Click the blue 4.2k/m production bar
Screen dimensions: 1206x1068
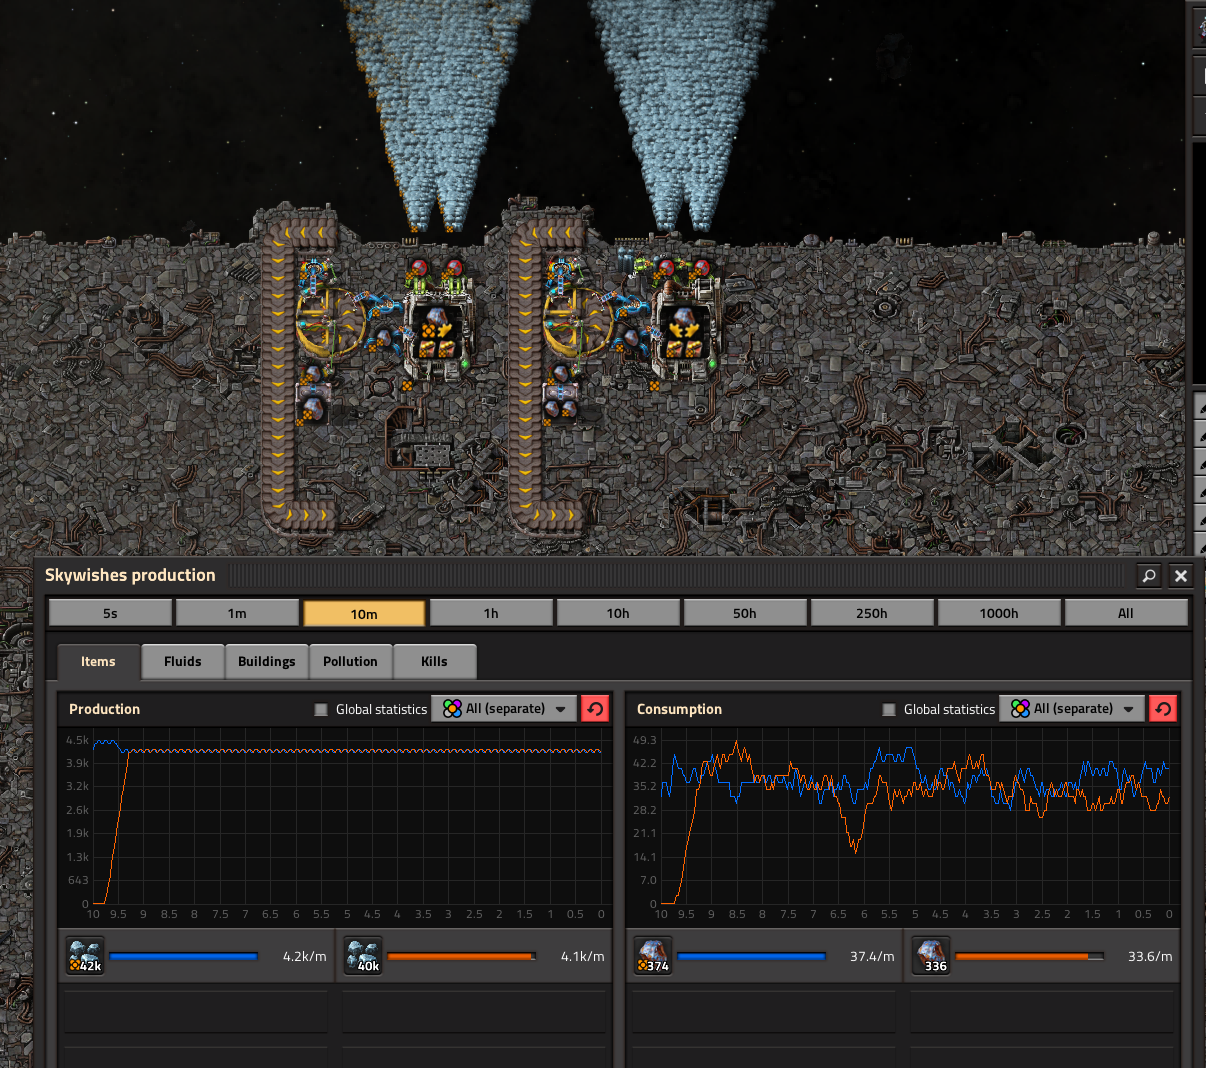(x=183, y=956)
